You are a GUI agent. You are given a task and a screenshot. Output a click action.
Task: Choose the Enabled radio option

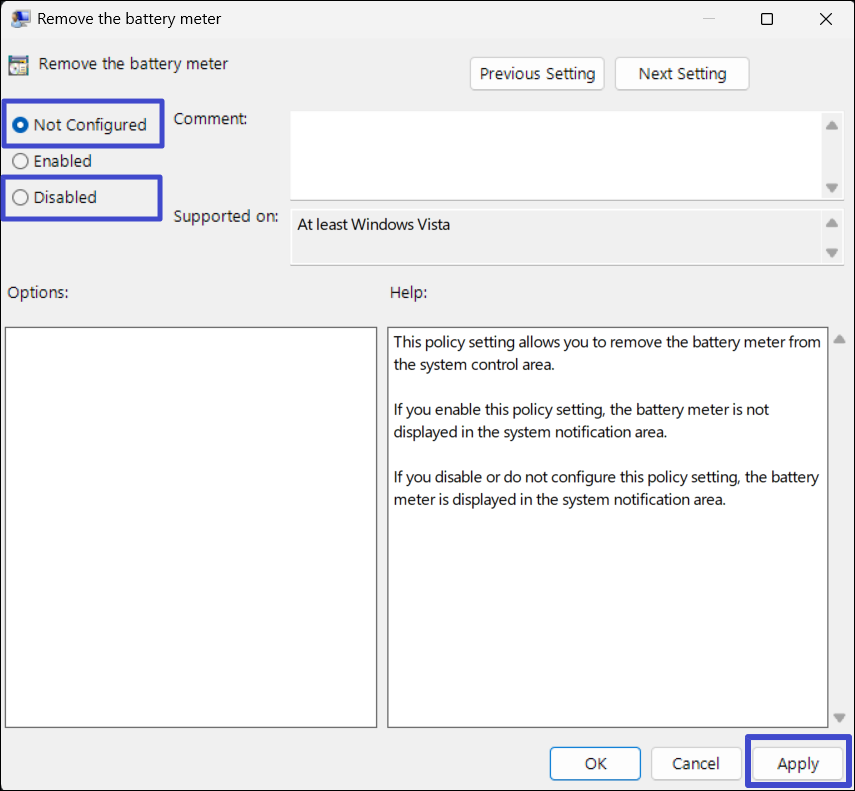tap(20, 161)
